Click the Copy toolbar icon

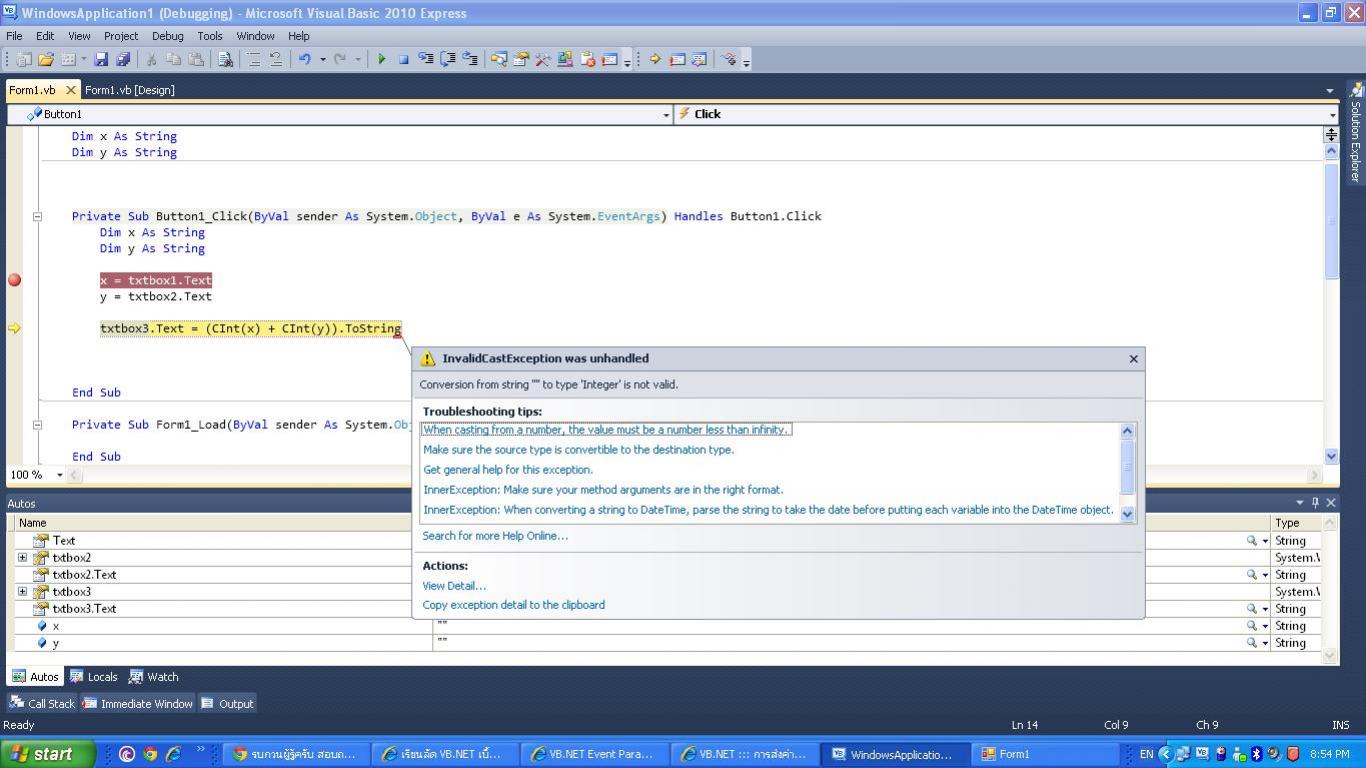[174, 59]
